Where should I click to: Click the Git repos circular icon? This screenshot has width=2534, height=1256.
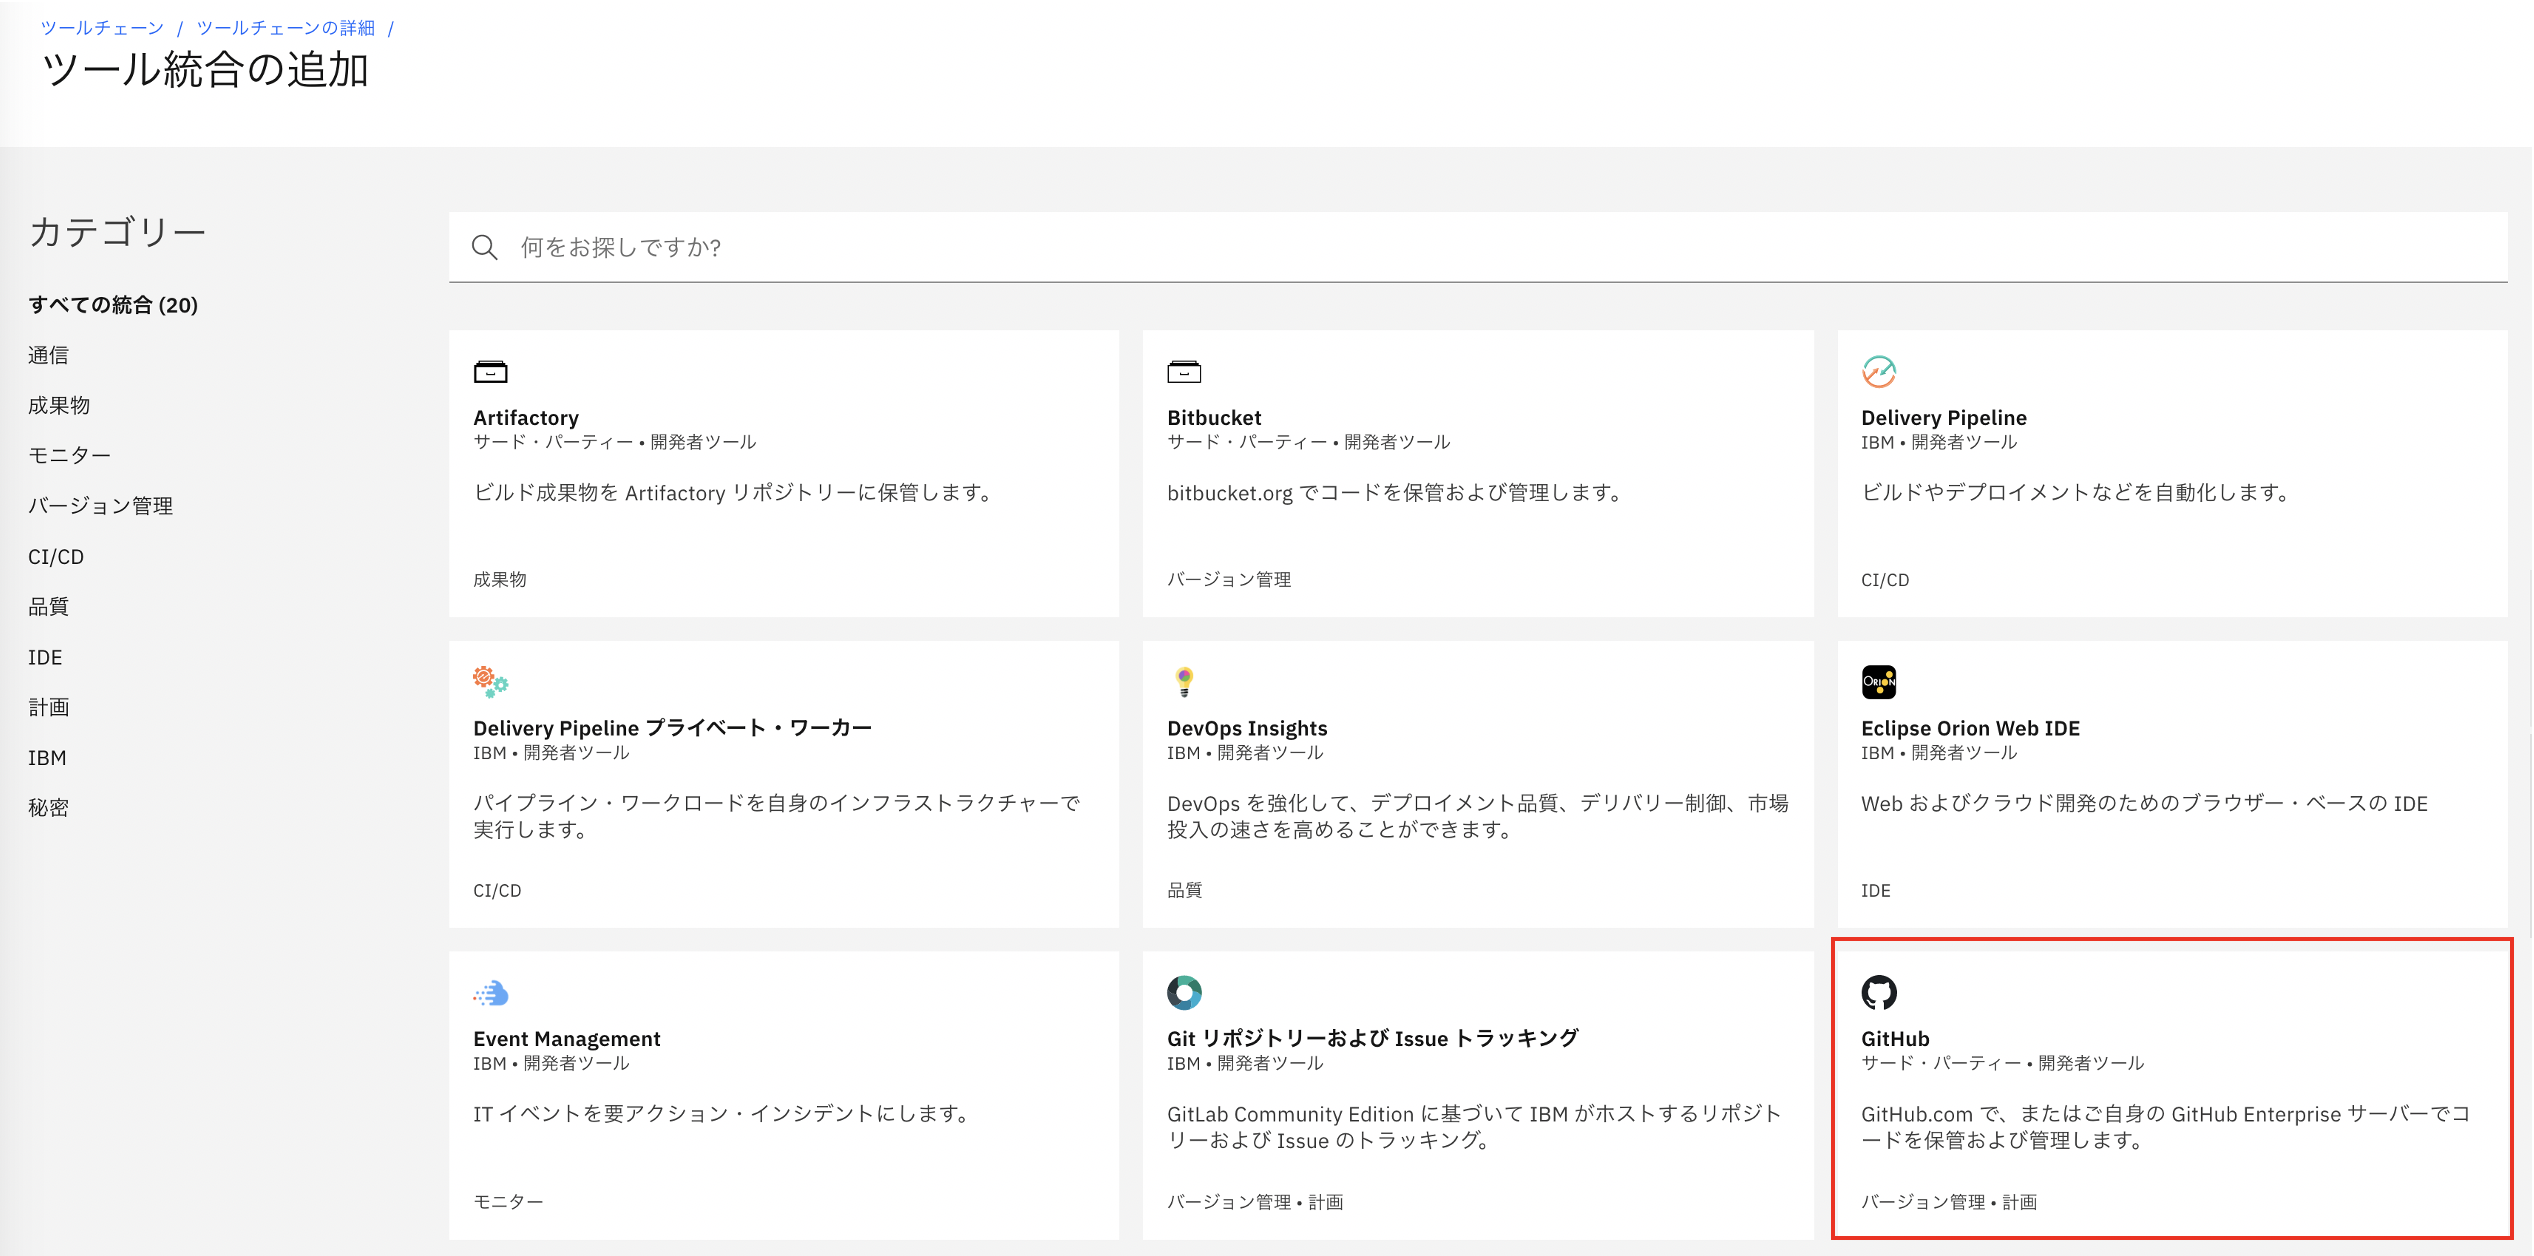[1184, 993]
